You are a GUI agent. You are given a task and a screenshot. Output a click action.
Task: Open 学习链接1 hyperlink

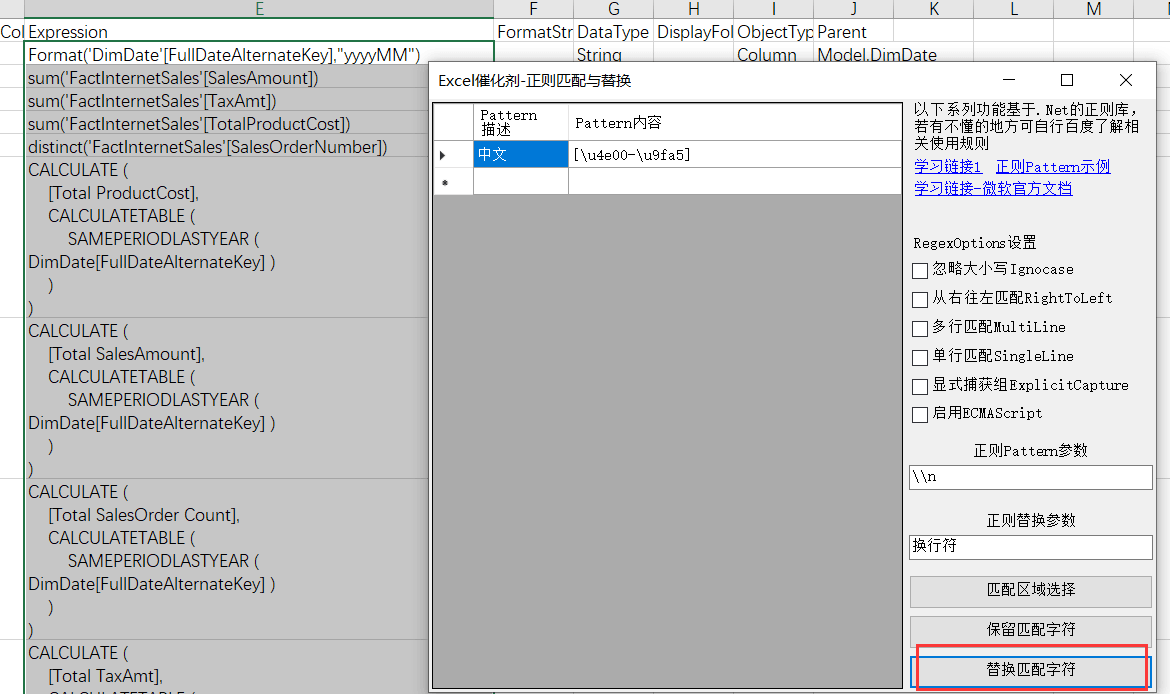click(x=948, y=166)
